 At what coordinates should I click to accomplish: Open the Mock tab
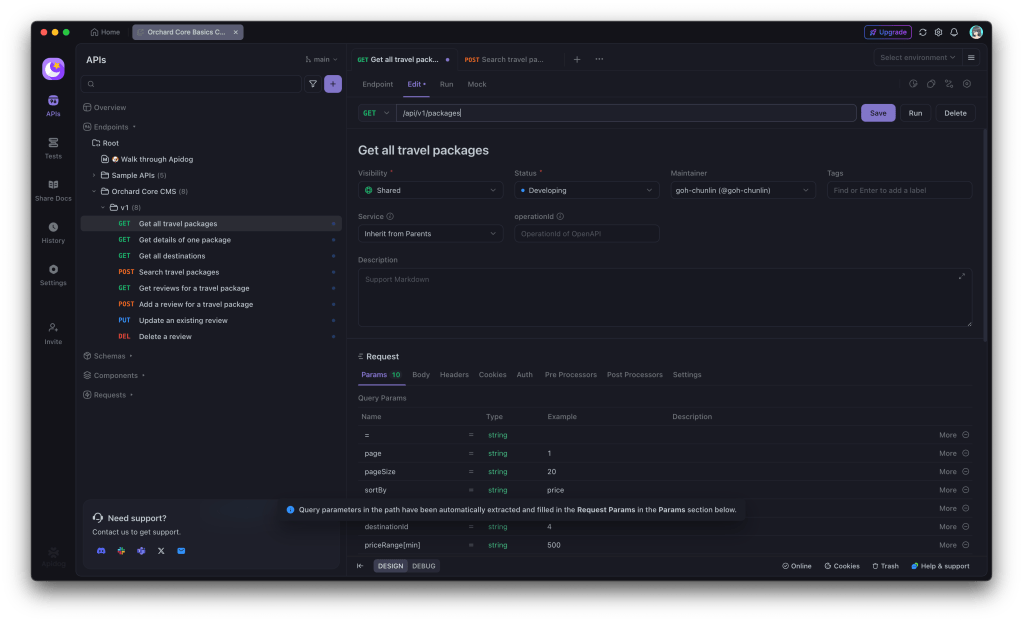tap(477, 84)
